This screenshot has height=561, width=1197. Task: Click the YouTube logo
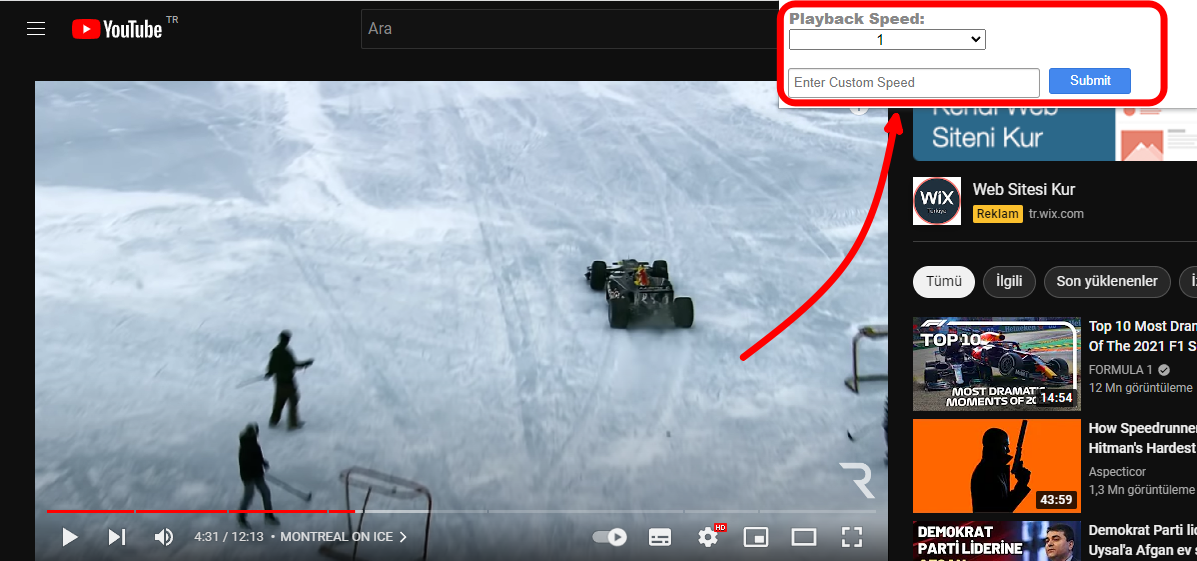click(117, 29)
